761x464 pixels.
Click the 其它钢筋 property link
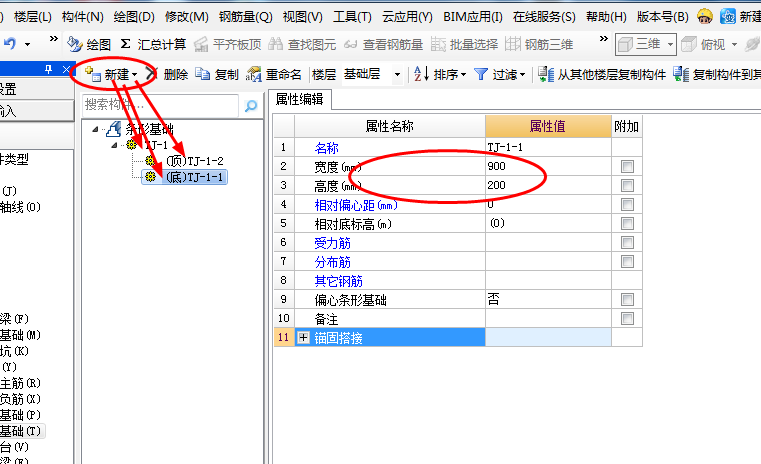[x=338, y=281]
